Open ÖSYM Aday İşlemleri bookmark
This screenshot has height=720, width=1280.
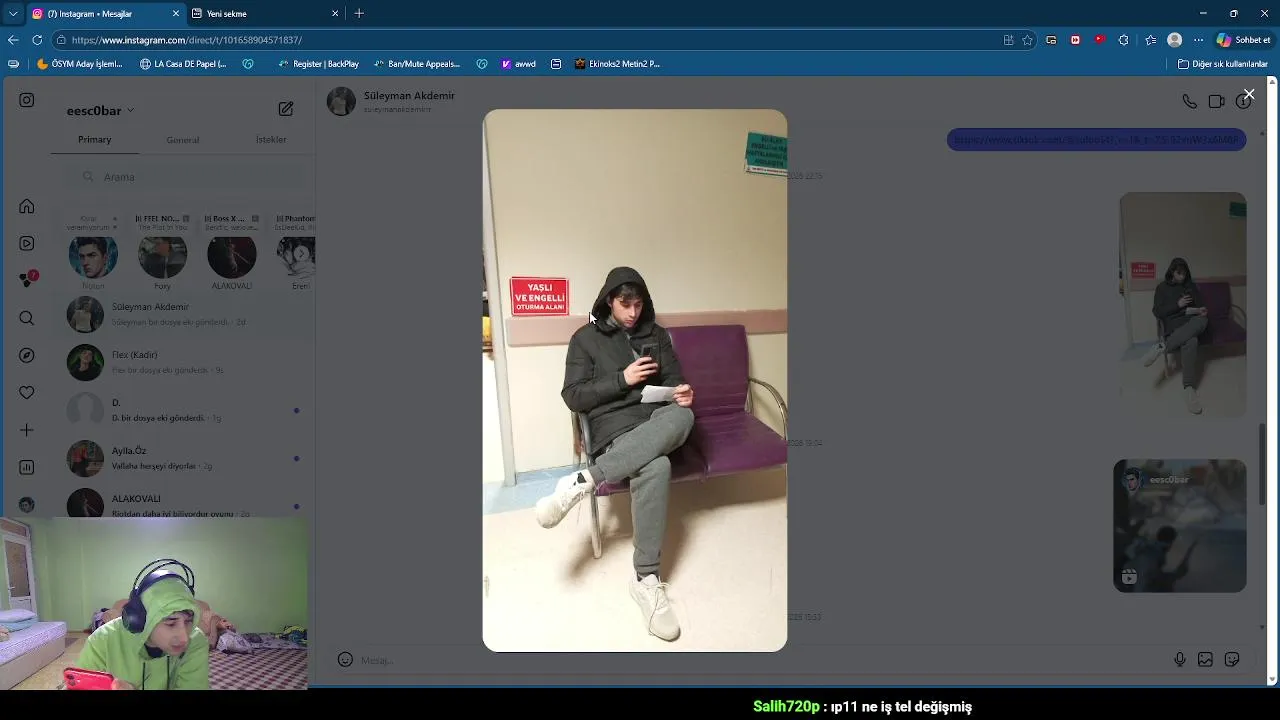pos(80,64)
